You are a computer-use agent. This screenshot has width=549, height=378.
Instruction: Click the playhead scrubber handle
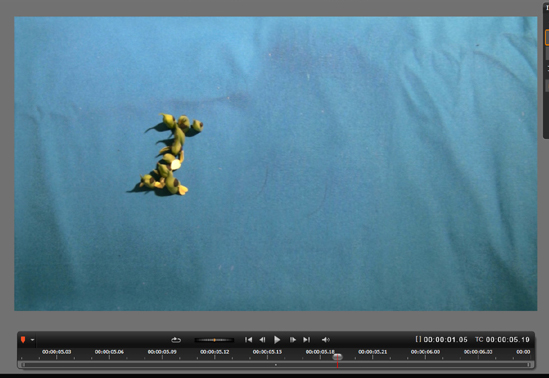338,357
